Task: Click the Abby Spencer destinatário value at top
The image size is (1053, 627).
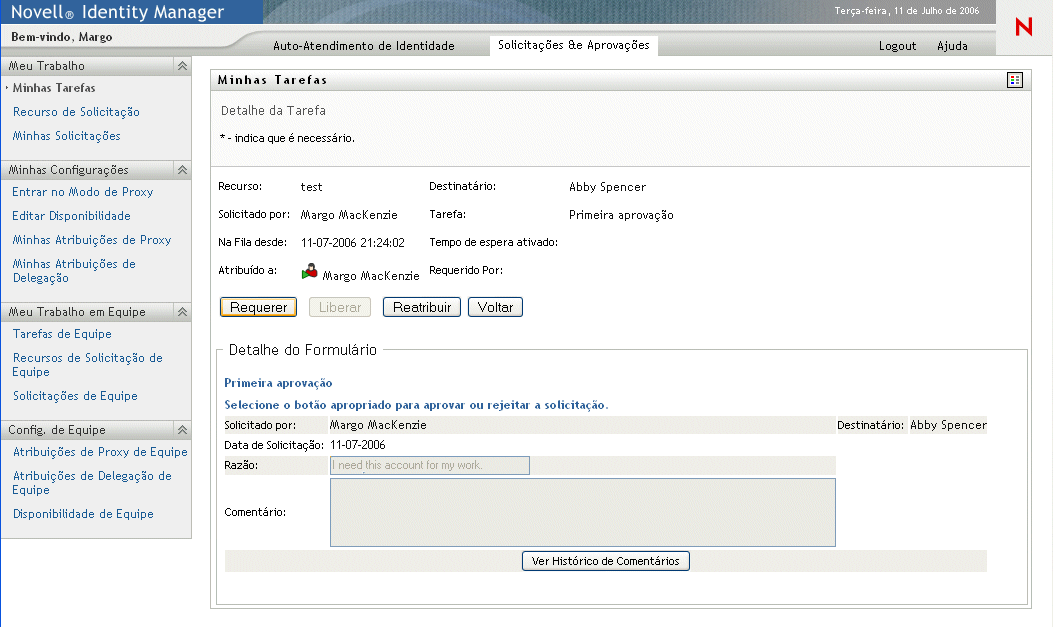Action: pyautogui.click(x=607, y=187)
